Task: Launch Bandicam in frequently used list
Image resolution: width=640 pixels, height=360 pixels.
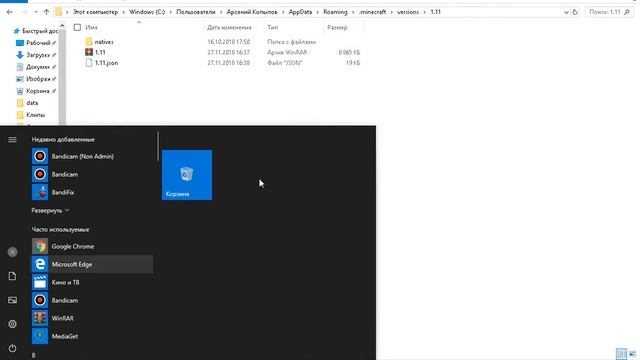Action: (93, 300)
